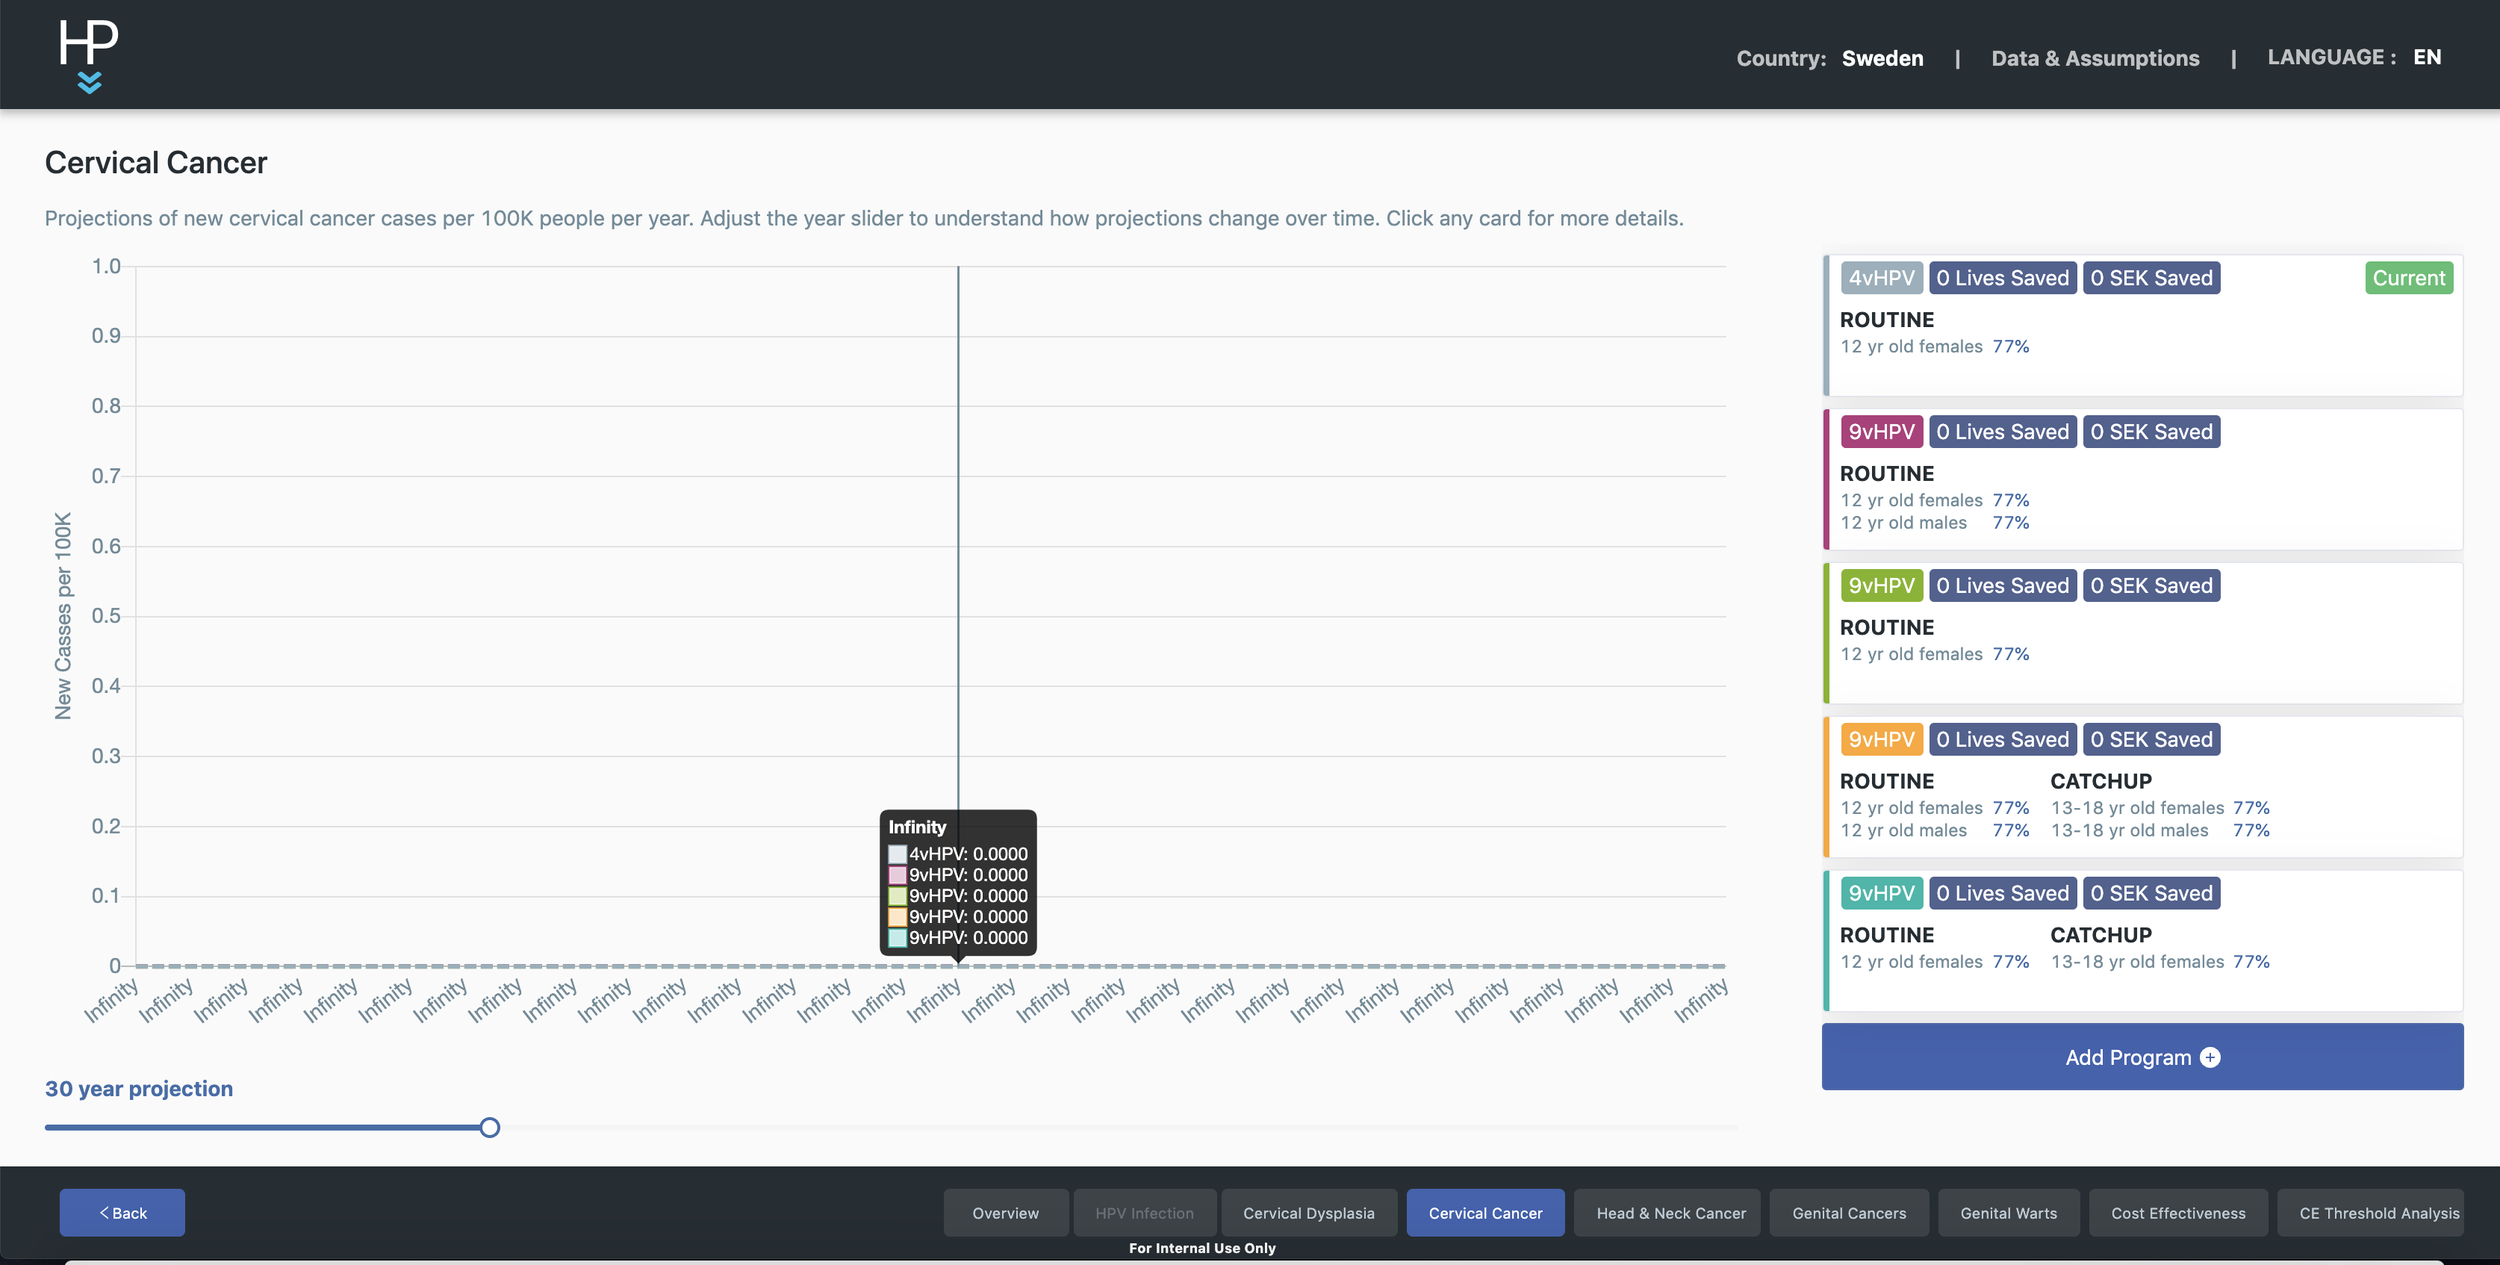Open the Sweden country selector

click(1882, 58)
